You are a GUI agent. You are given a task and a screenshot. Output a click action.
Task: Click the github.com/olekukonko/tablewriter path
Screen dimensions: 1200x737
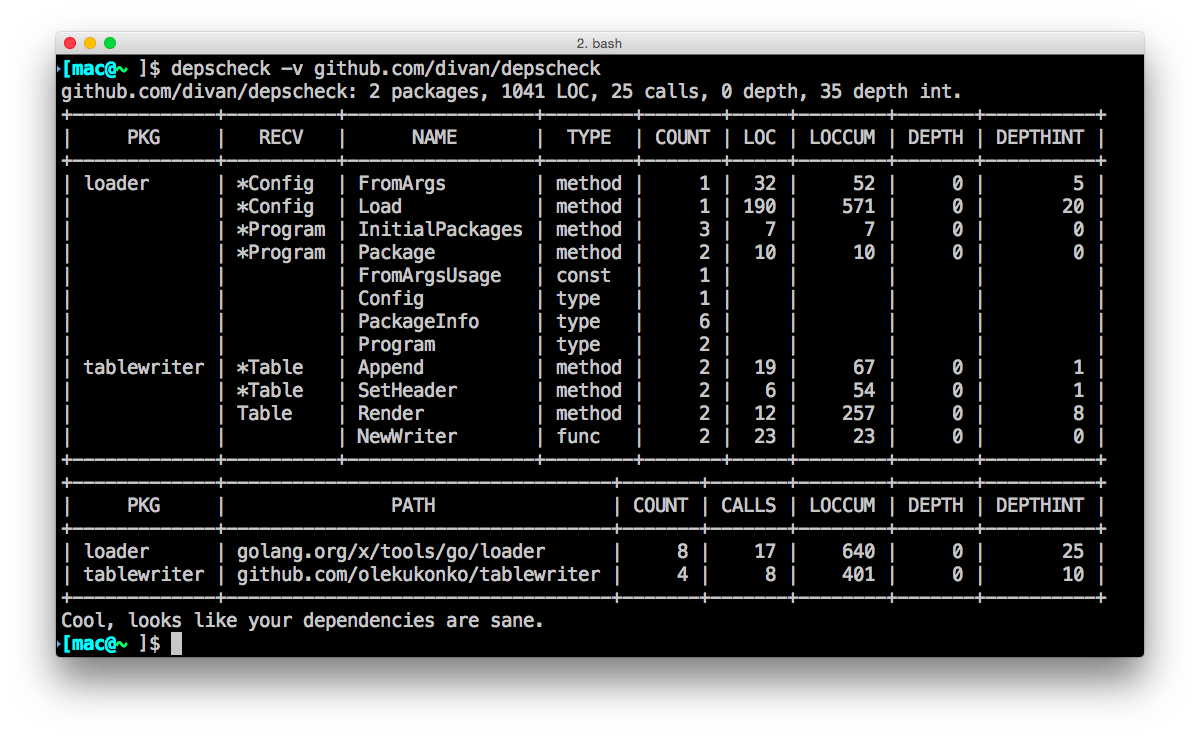(418, 574)
